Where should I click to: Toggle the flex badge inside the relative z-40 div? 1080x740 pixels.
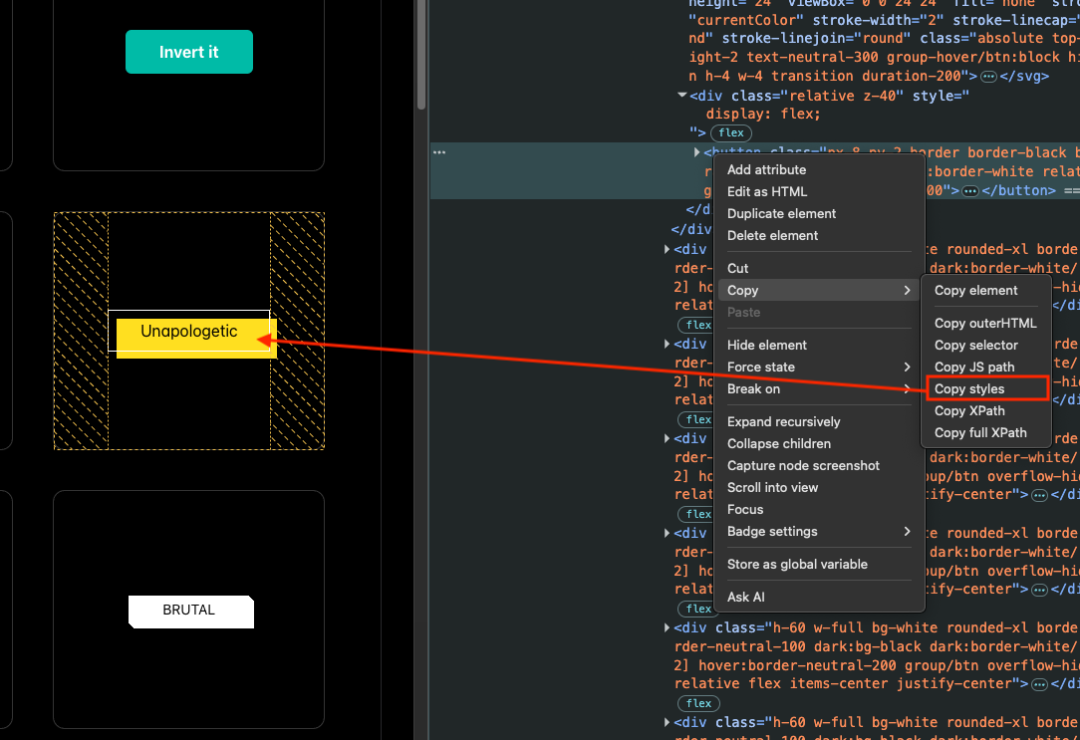click(731, 132)
